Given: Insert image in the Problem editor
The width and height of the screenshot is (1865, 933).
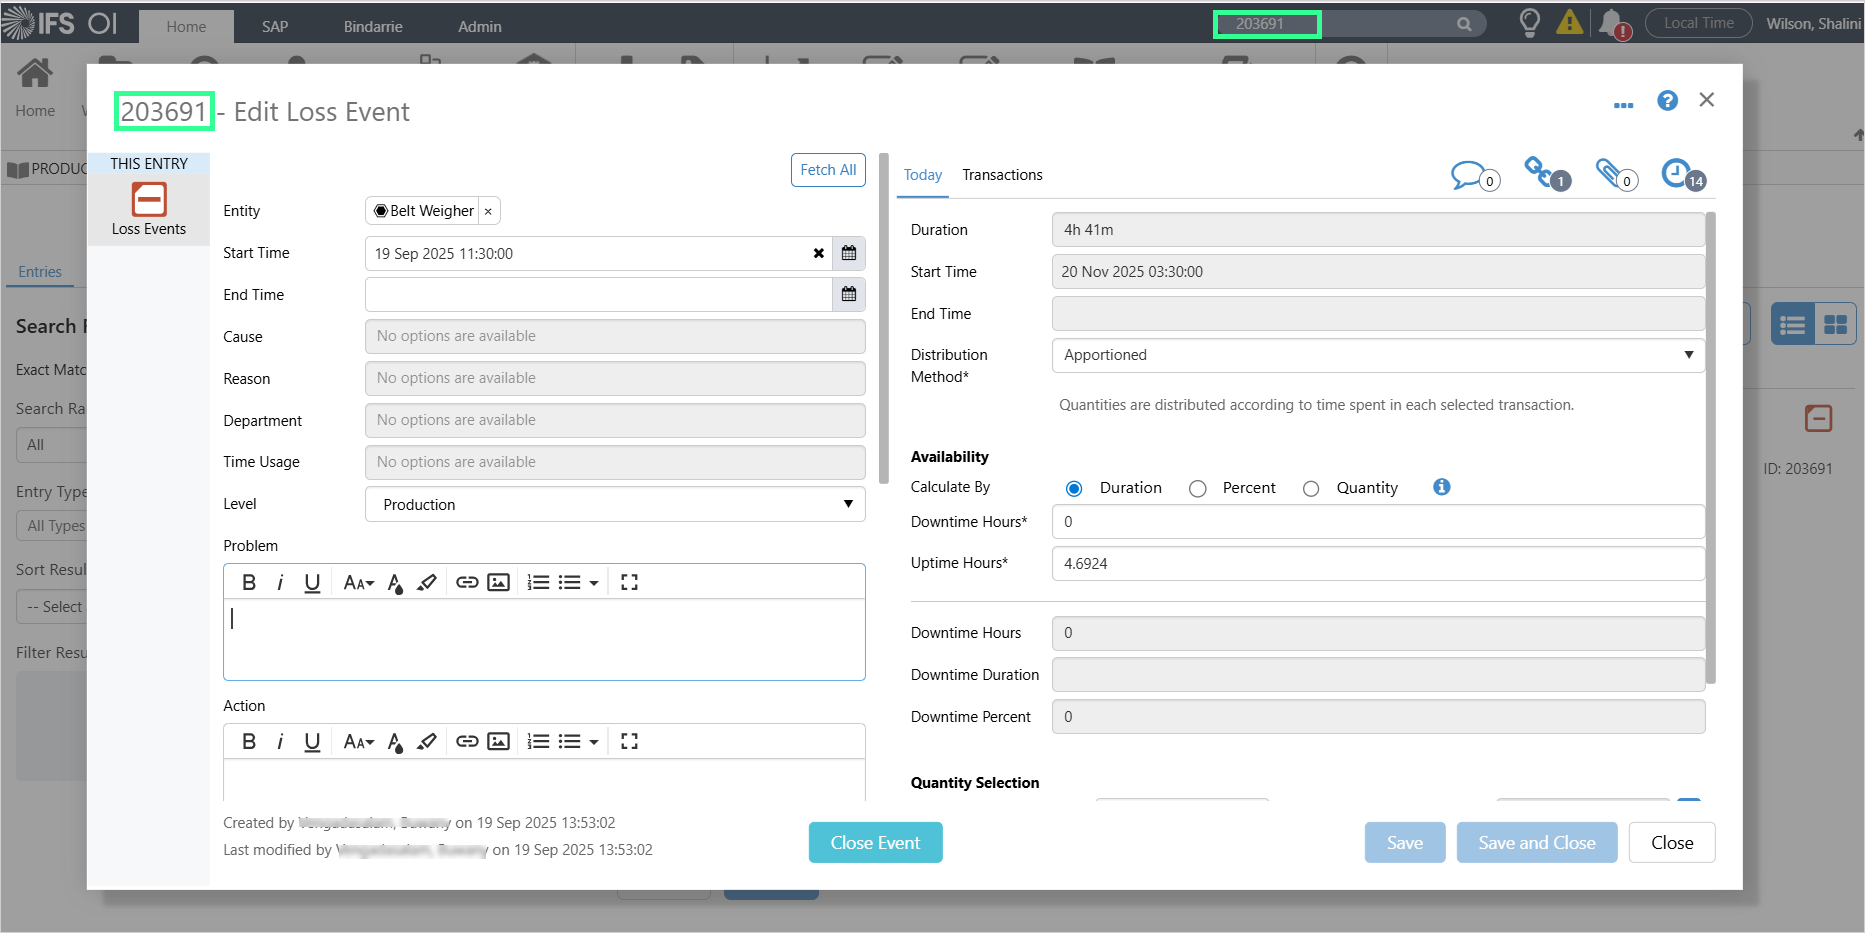Looking at the screenshot, I should tap(498, 582).
